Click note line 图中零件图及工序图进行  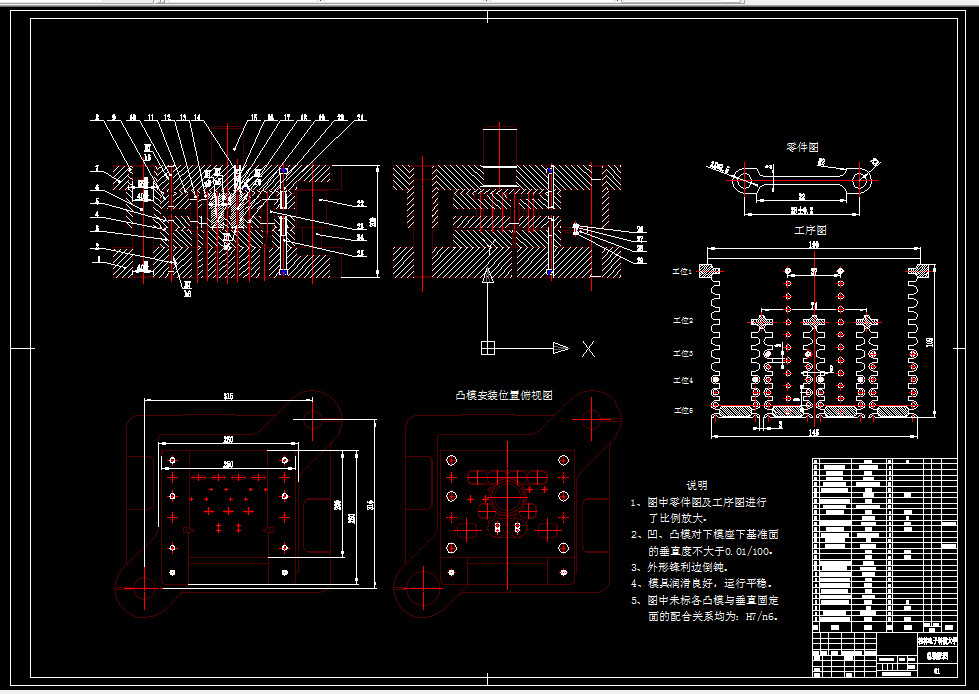pos(707,502)
